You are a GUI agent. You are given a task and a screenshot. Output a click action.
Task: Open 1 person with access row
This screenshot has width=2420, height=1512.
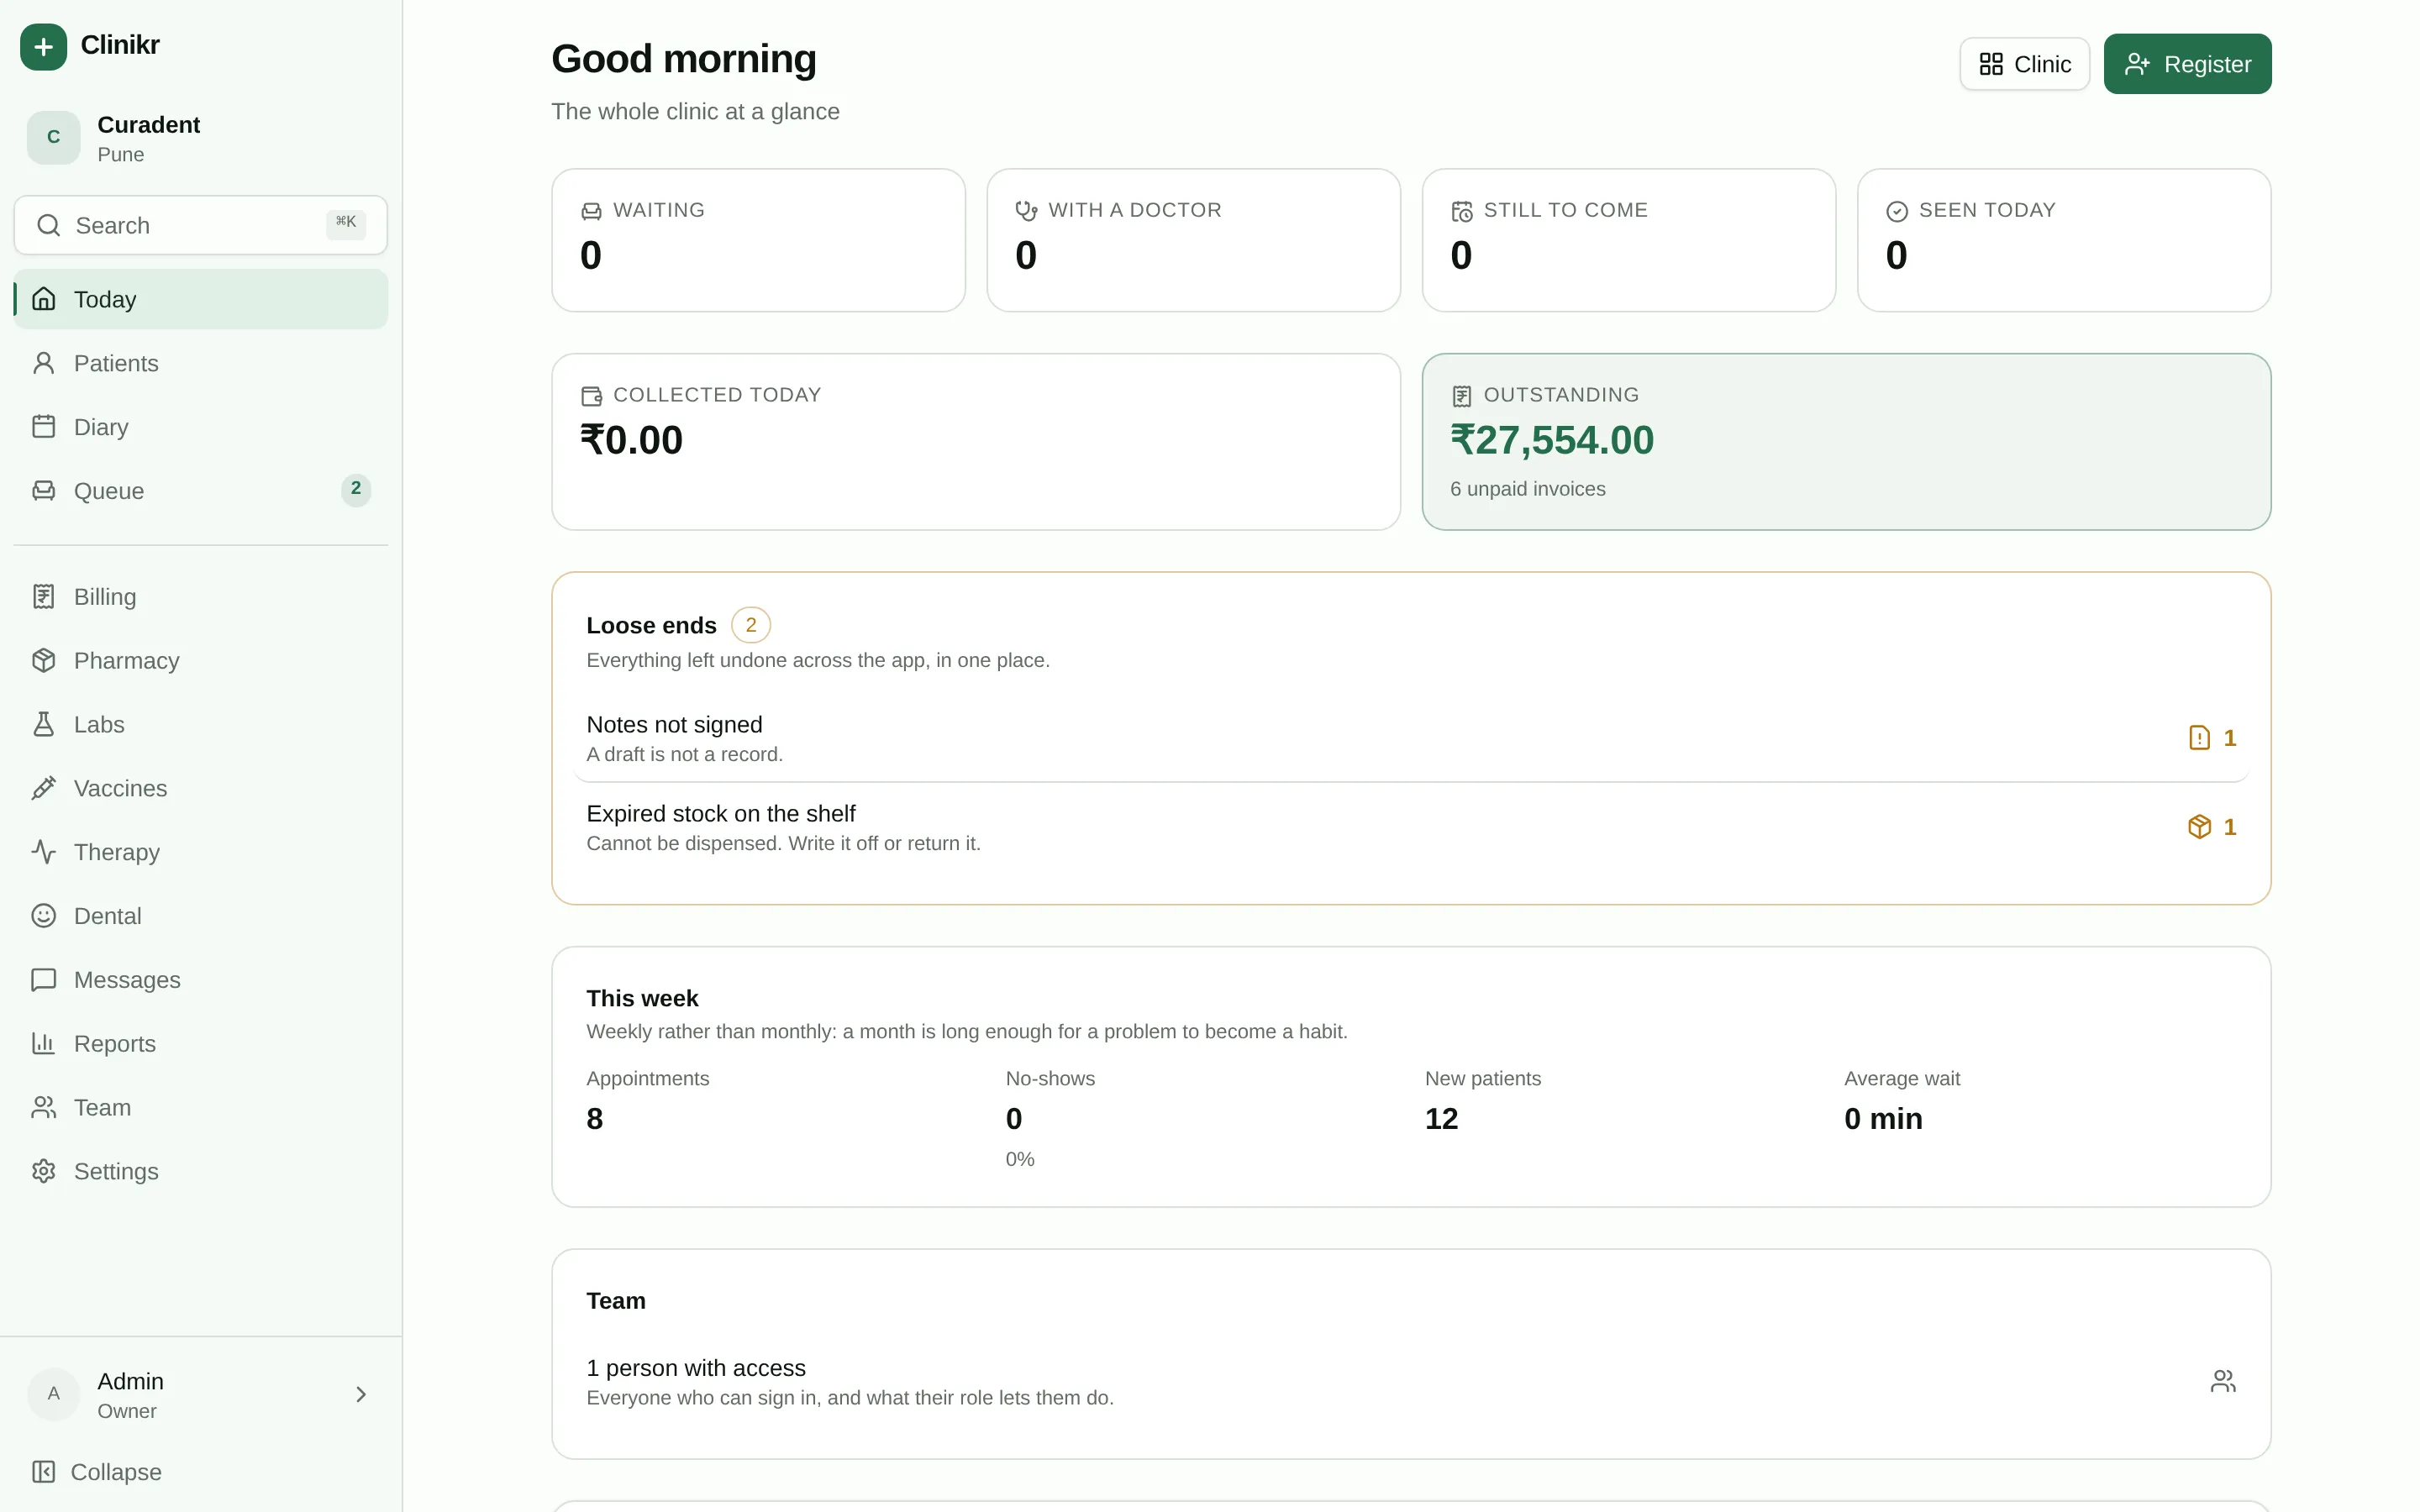[x=1411, y=1382]
